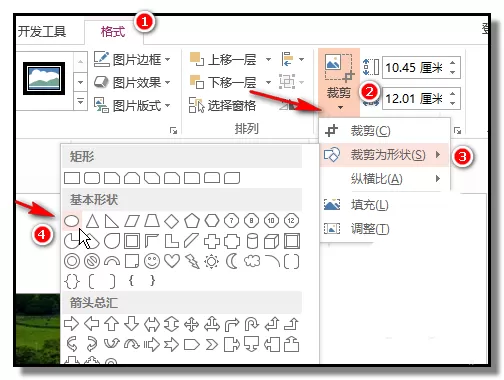Expand the 上移一层 dropdown arrow

(268, 60)
